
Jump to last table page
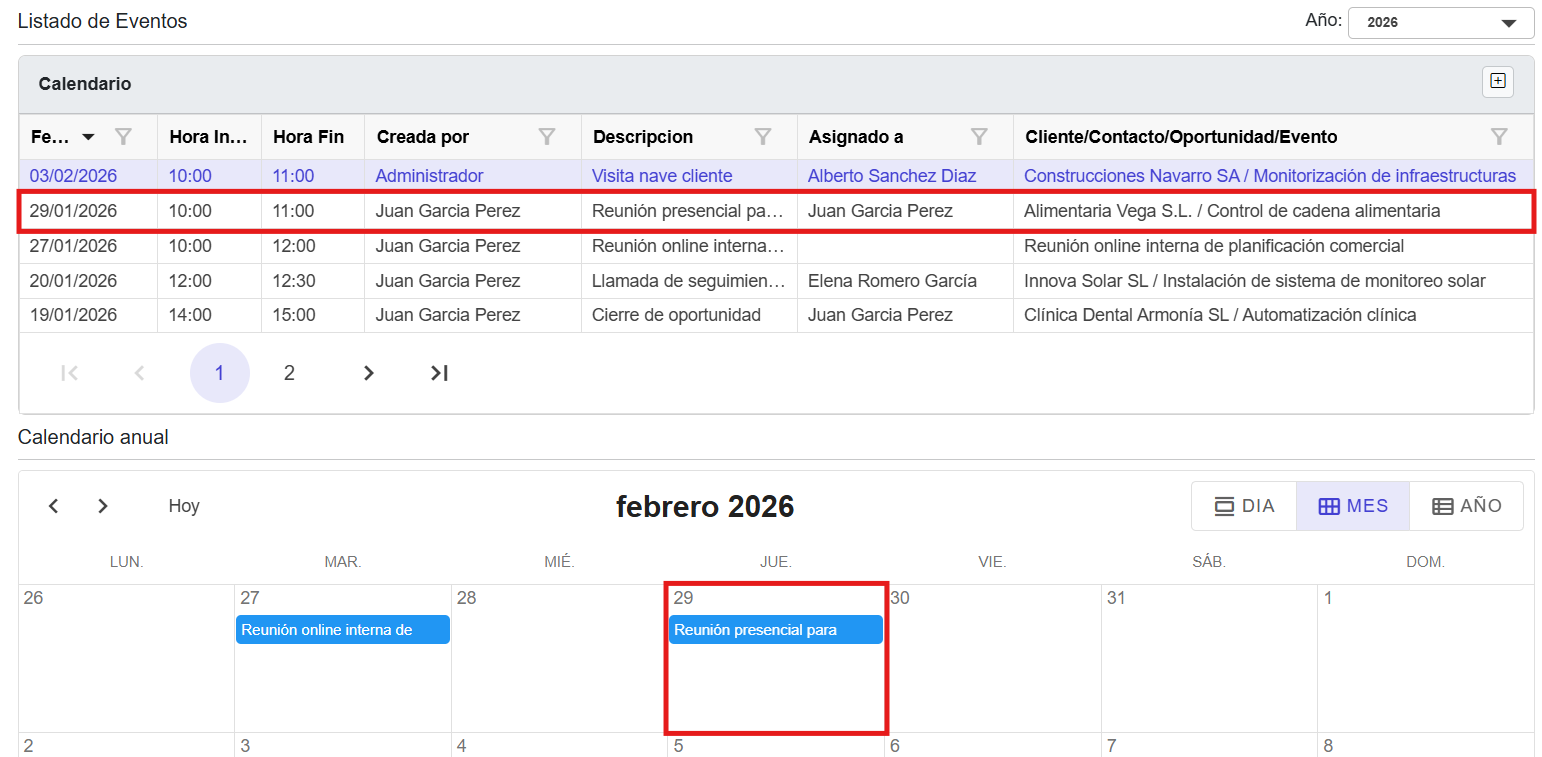439,373
